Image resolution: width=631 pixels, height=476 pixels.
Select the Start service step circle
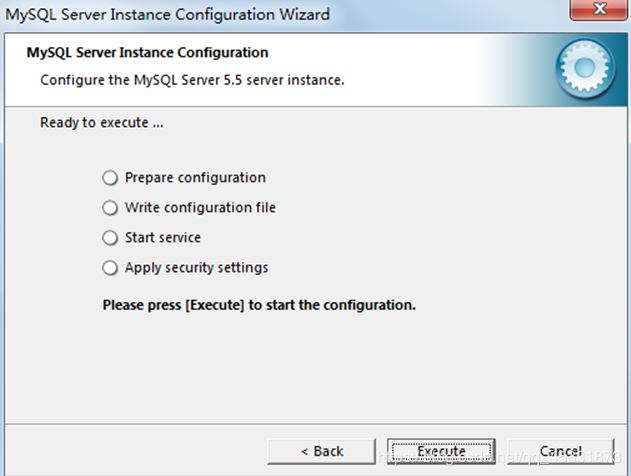pos(110,238)
